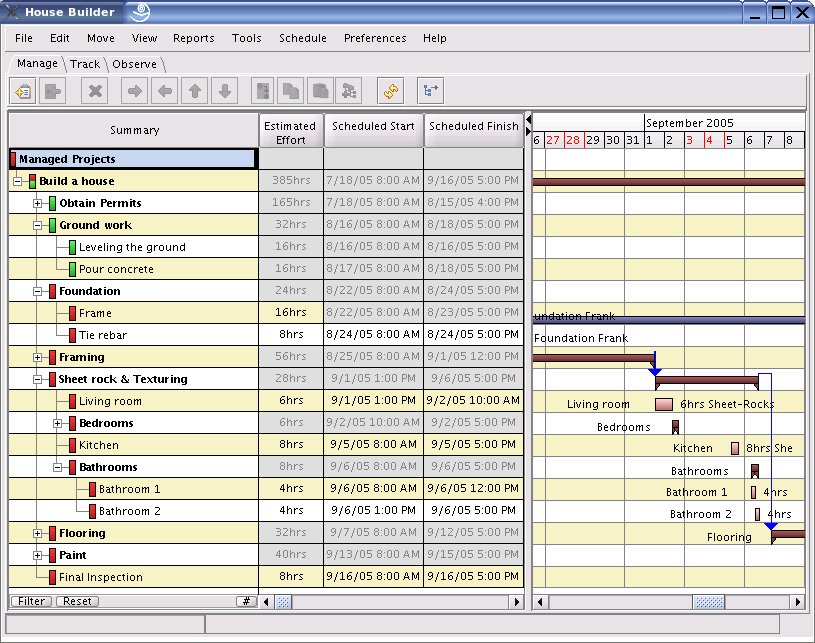Click Tie rebar scheduled start 8/24/05 8:00 AM

pyautogui.click(x=373, y=335)
